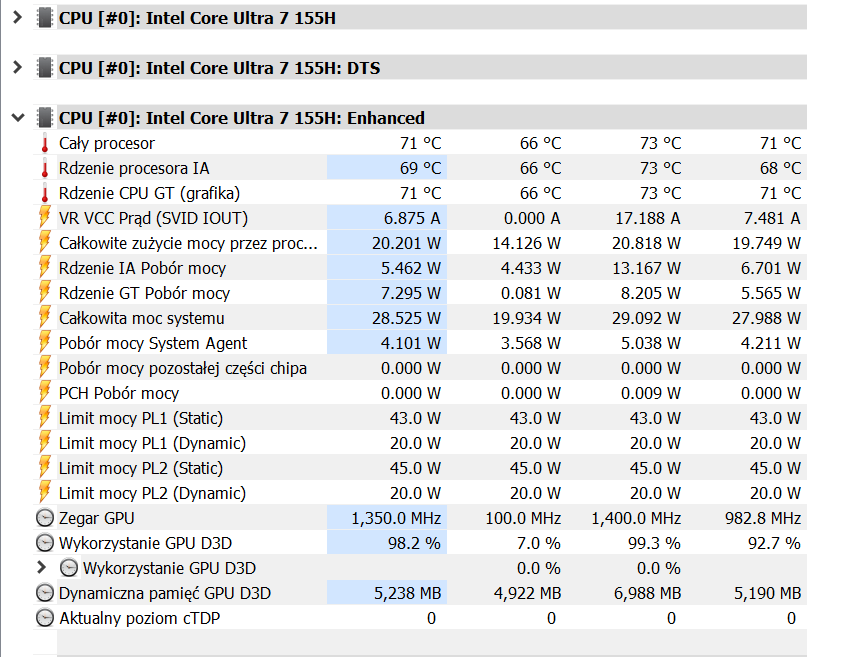The height and width of the screenshot is (657, 858).
Task: Collapse the CPU Enhanced sensor group
Action: [x=16, y=118]
